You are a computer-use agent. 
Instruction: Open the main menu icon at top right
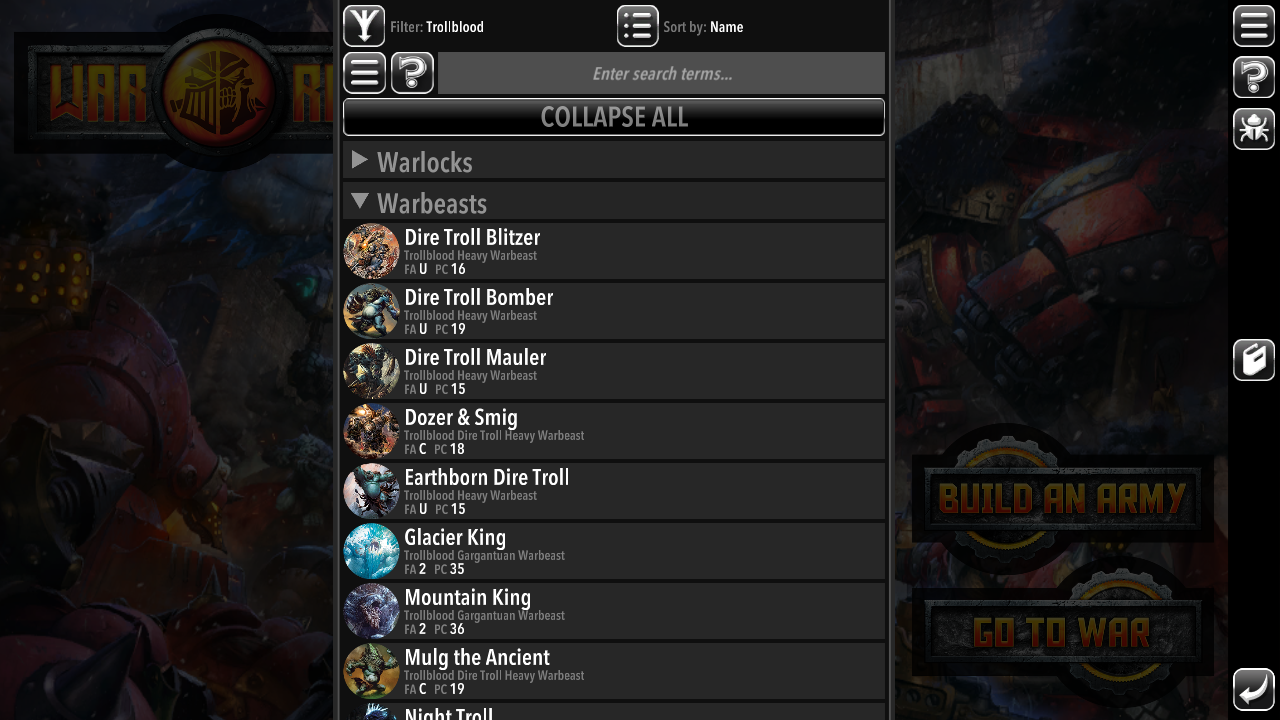pyautogui.click(x=1254, y=26)
